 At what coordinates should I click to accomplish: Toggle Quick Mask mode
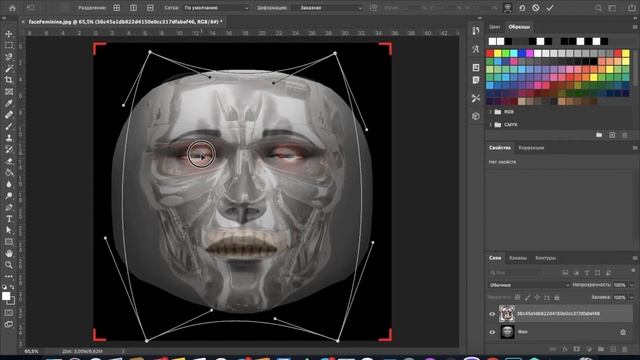click(x=9, y=313)
